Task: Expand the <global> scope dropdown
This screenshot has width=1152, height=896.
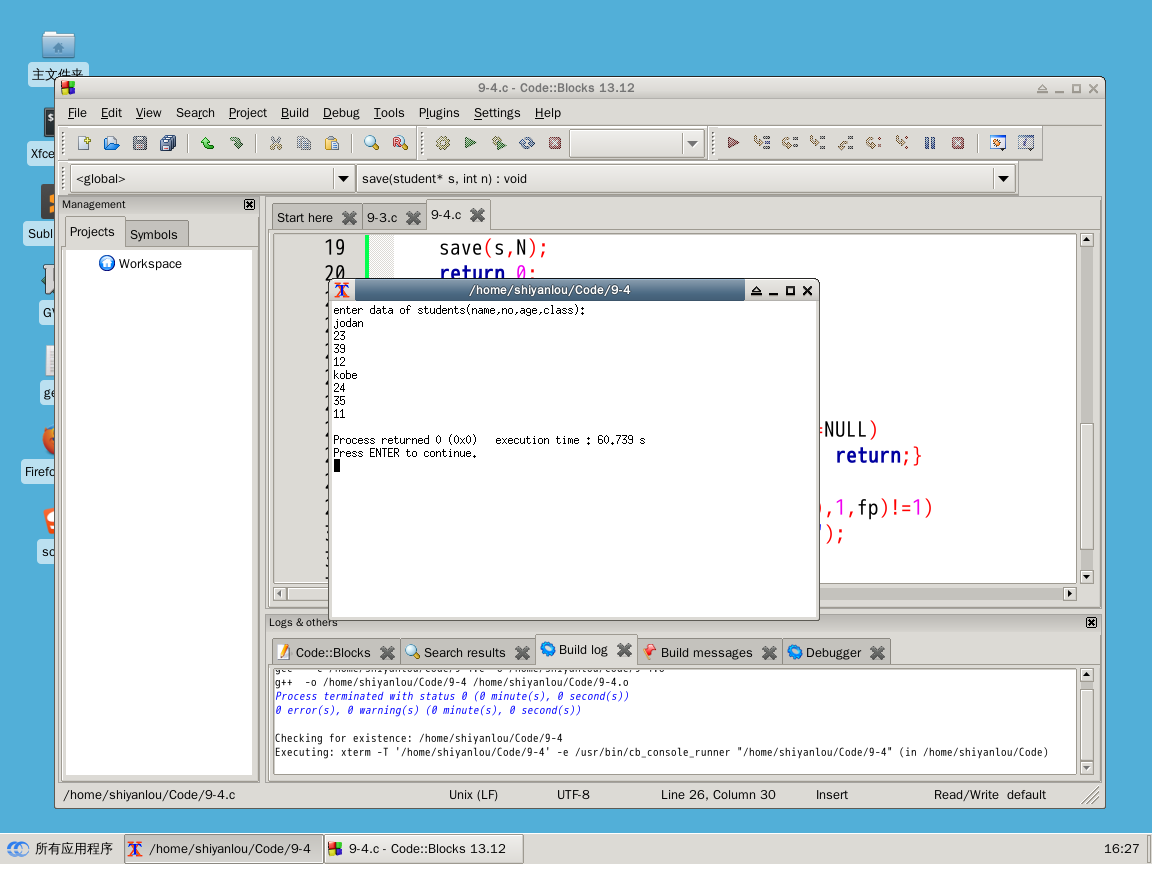Action: click(x=343, y=178)
